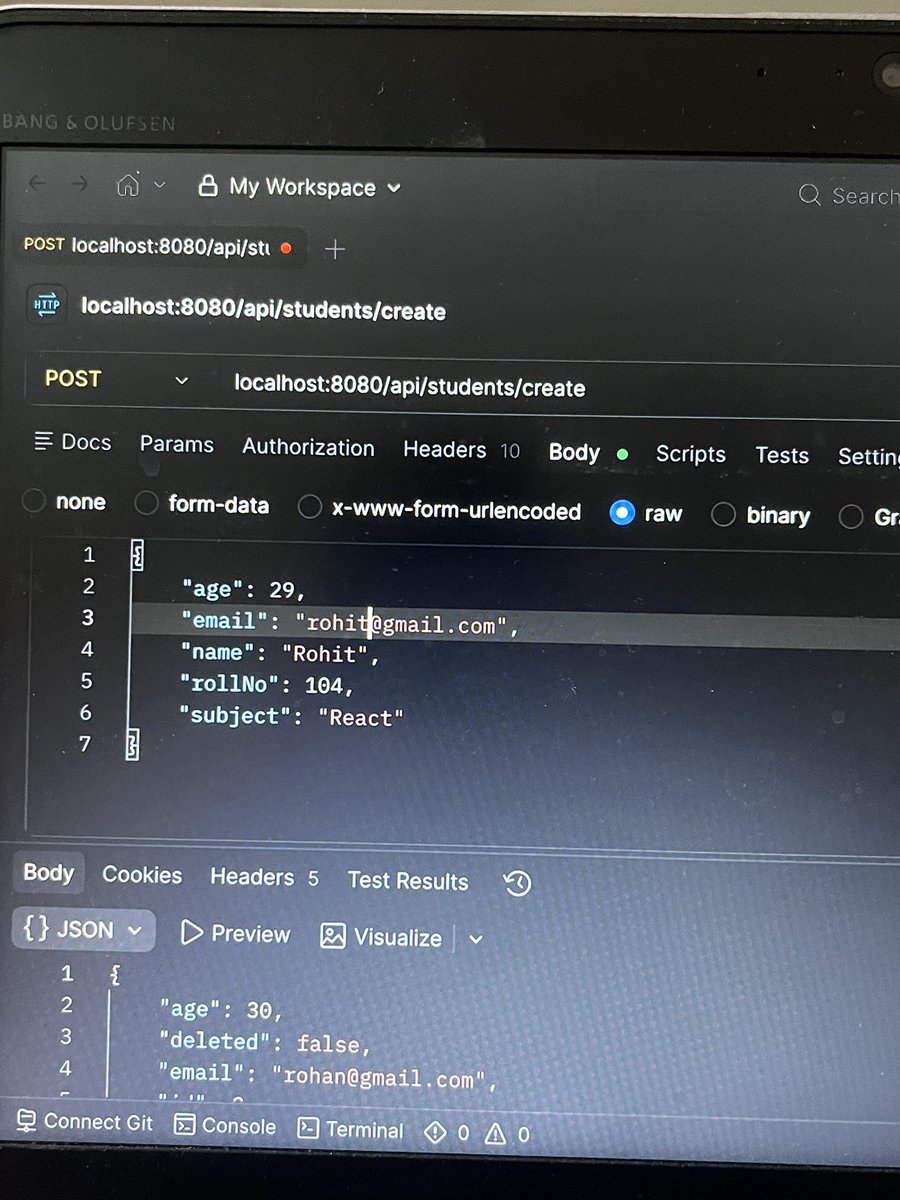
Task: Select the POST localhost:8080/api/stu request tab
Action: [x=158, y=246]
